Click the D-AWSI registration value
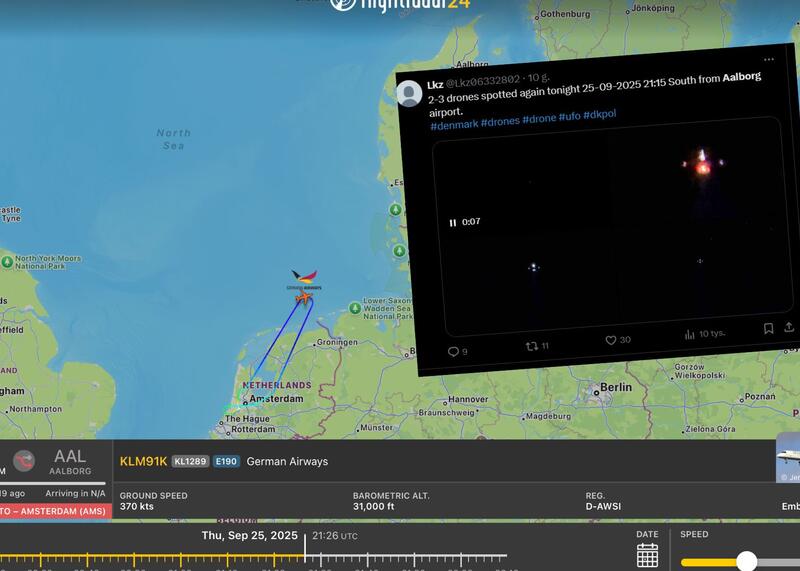 tap(603, 506)
